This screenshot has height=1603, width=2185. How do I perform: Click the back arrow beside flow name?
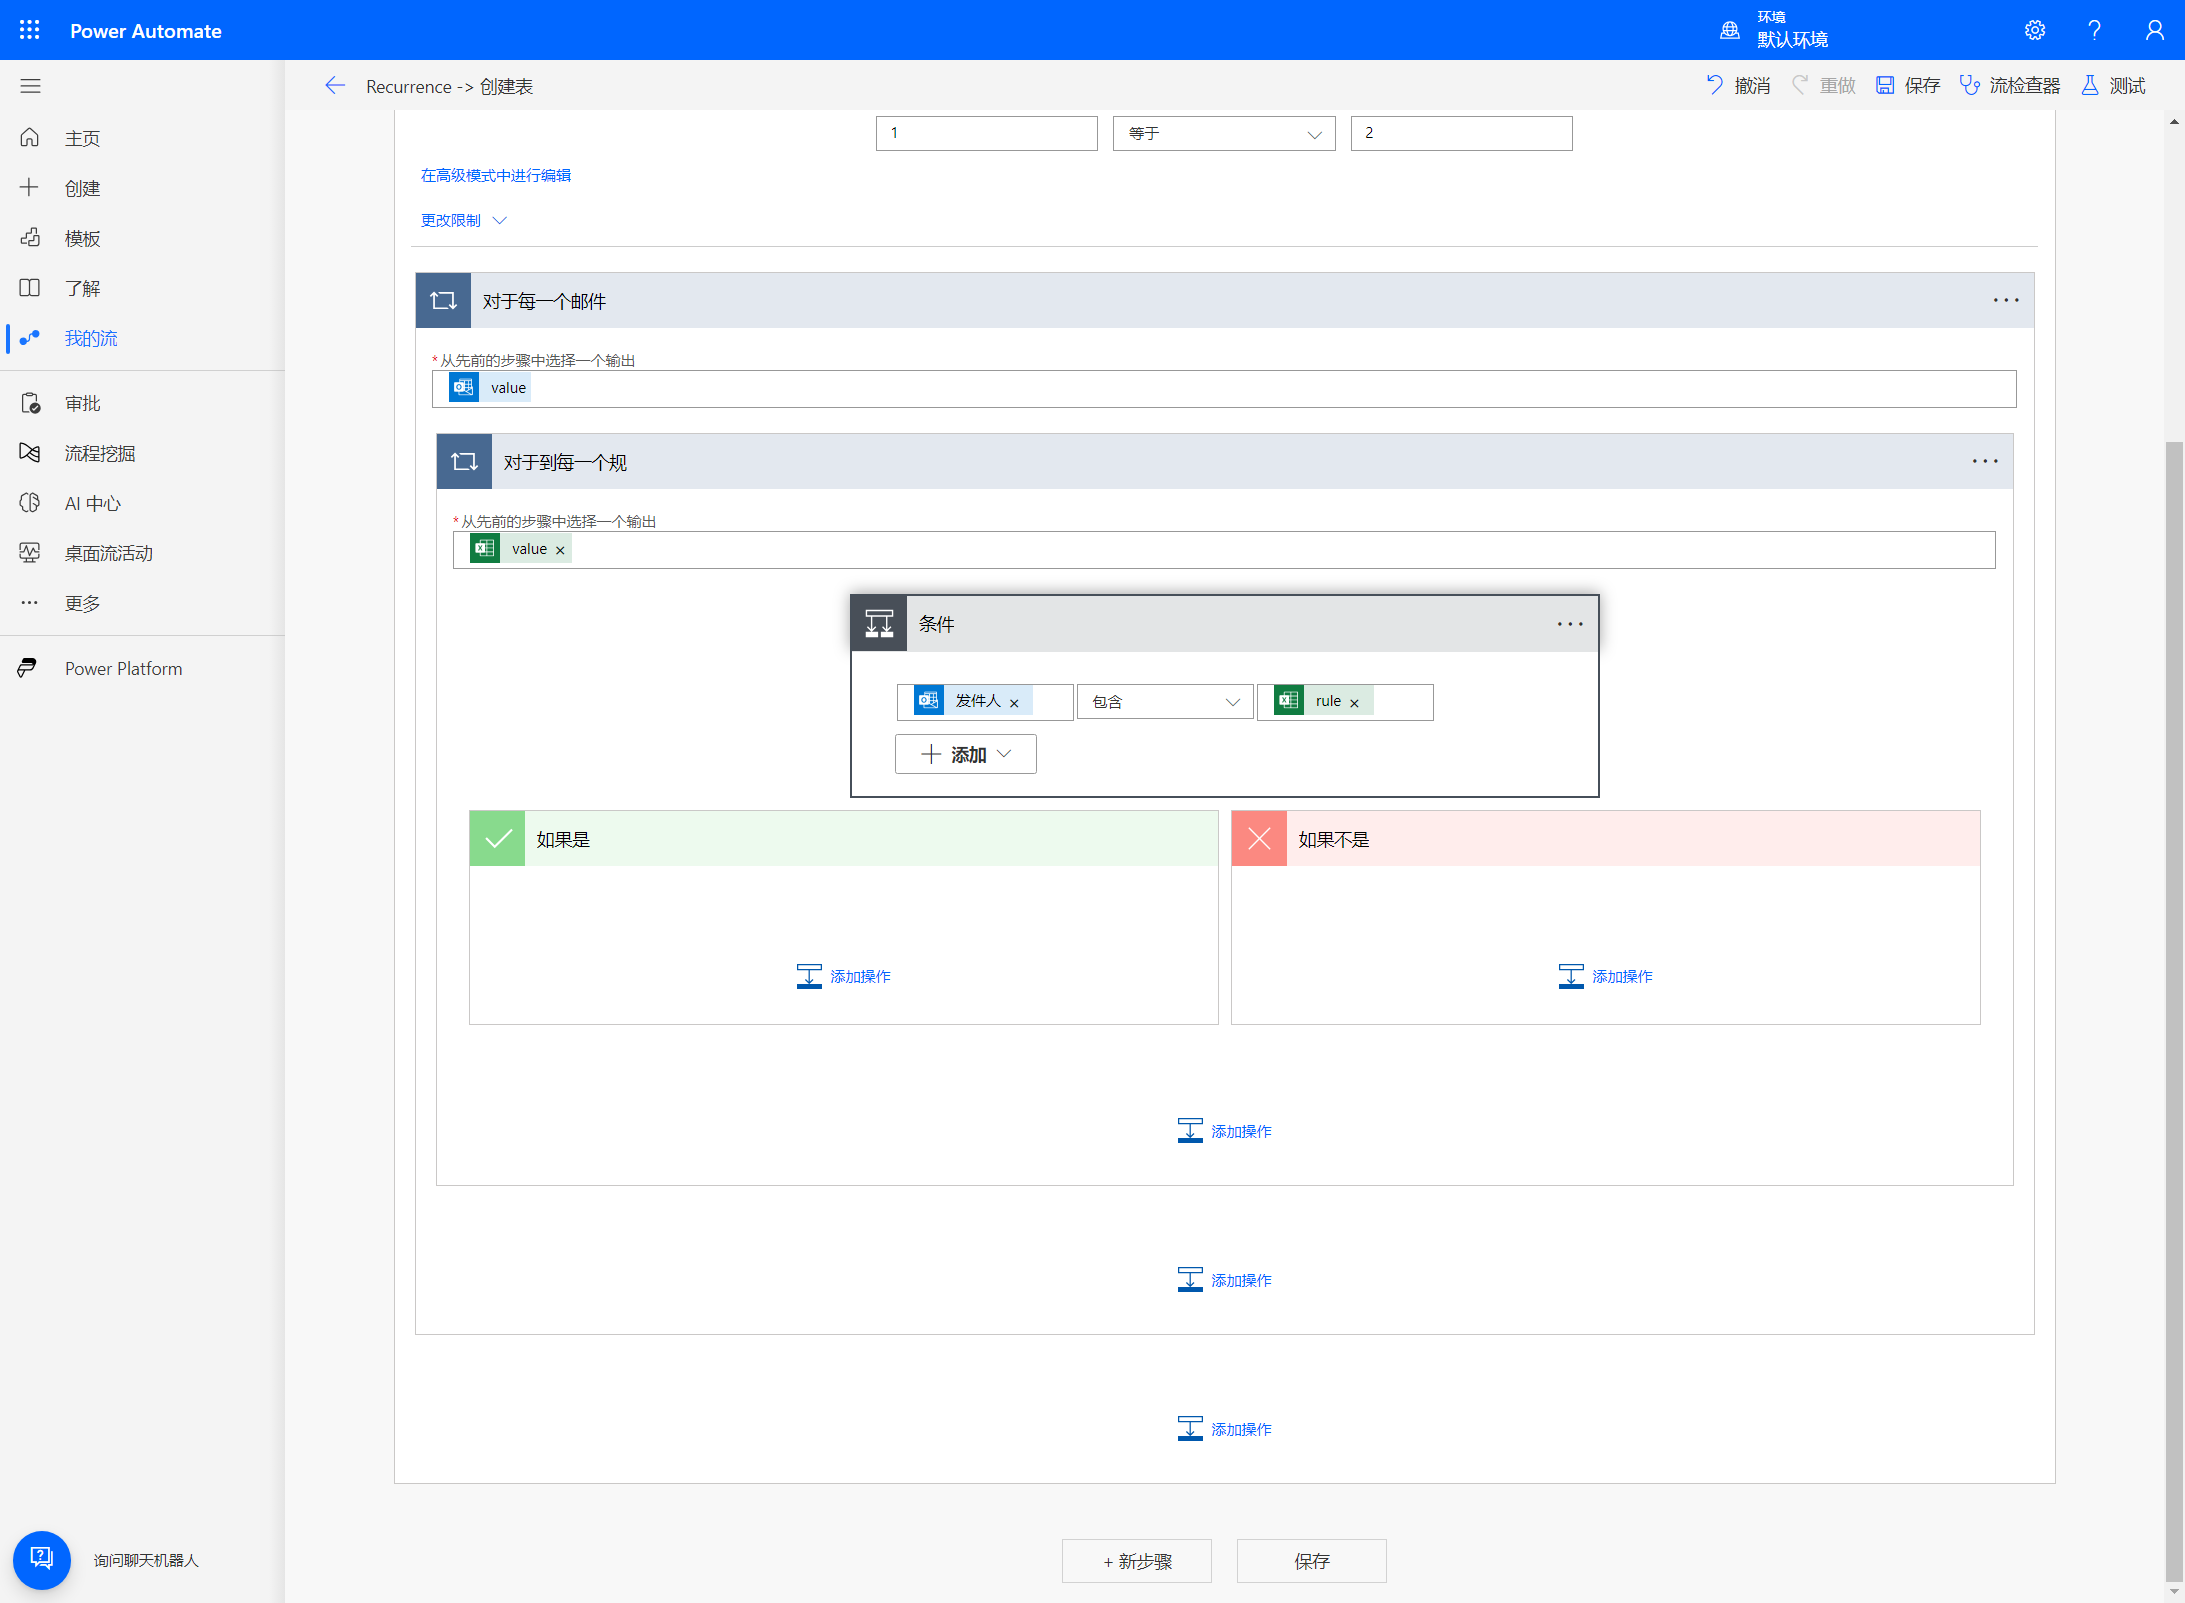(x=335, y=86)
